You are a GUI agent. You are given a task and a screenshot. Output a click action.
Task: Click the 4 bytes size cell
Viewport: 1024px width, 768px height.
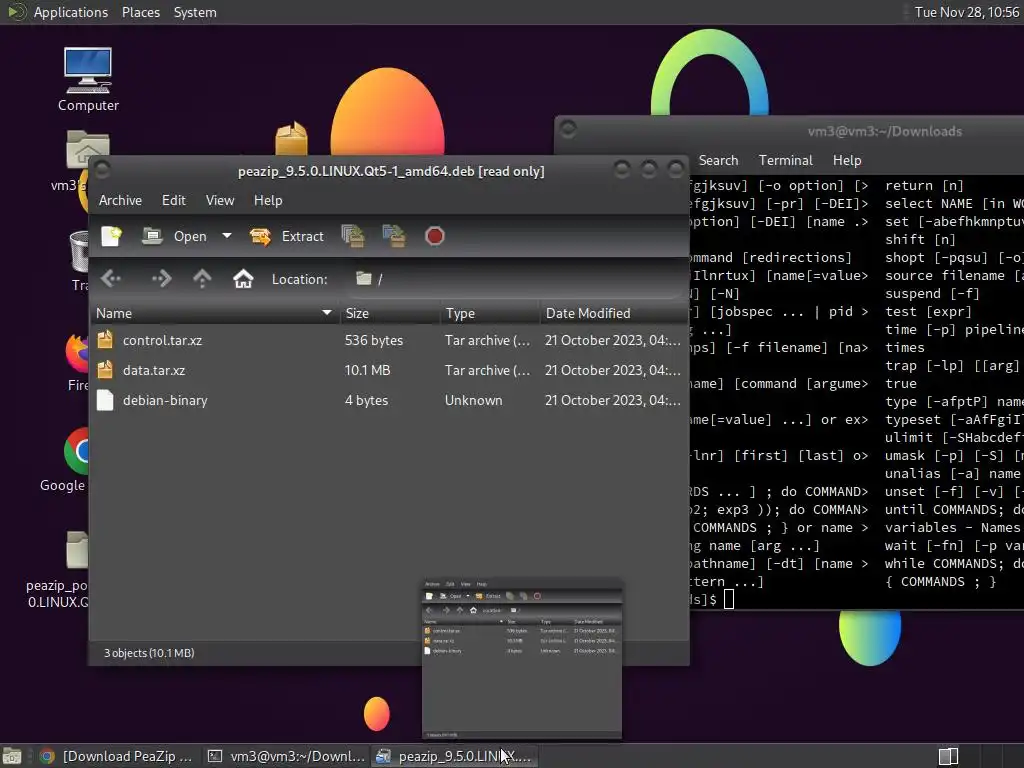[x=366, y=400]
